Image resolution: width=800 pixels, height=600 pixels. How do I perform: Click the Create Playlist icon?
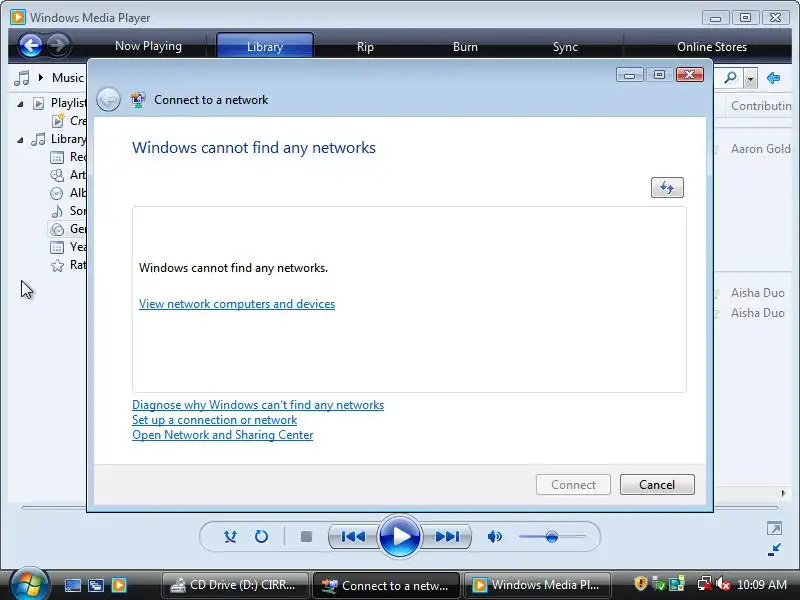click(58, 121)
